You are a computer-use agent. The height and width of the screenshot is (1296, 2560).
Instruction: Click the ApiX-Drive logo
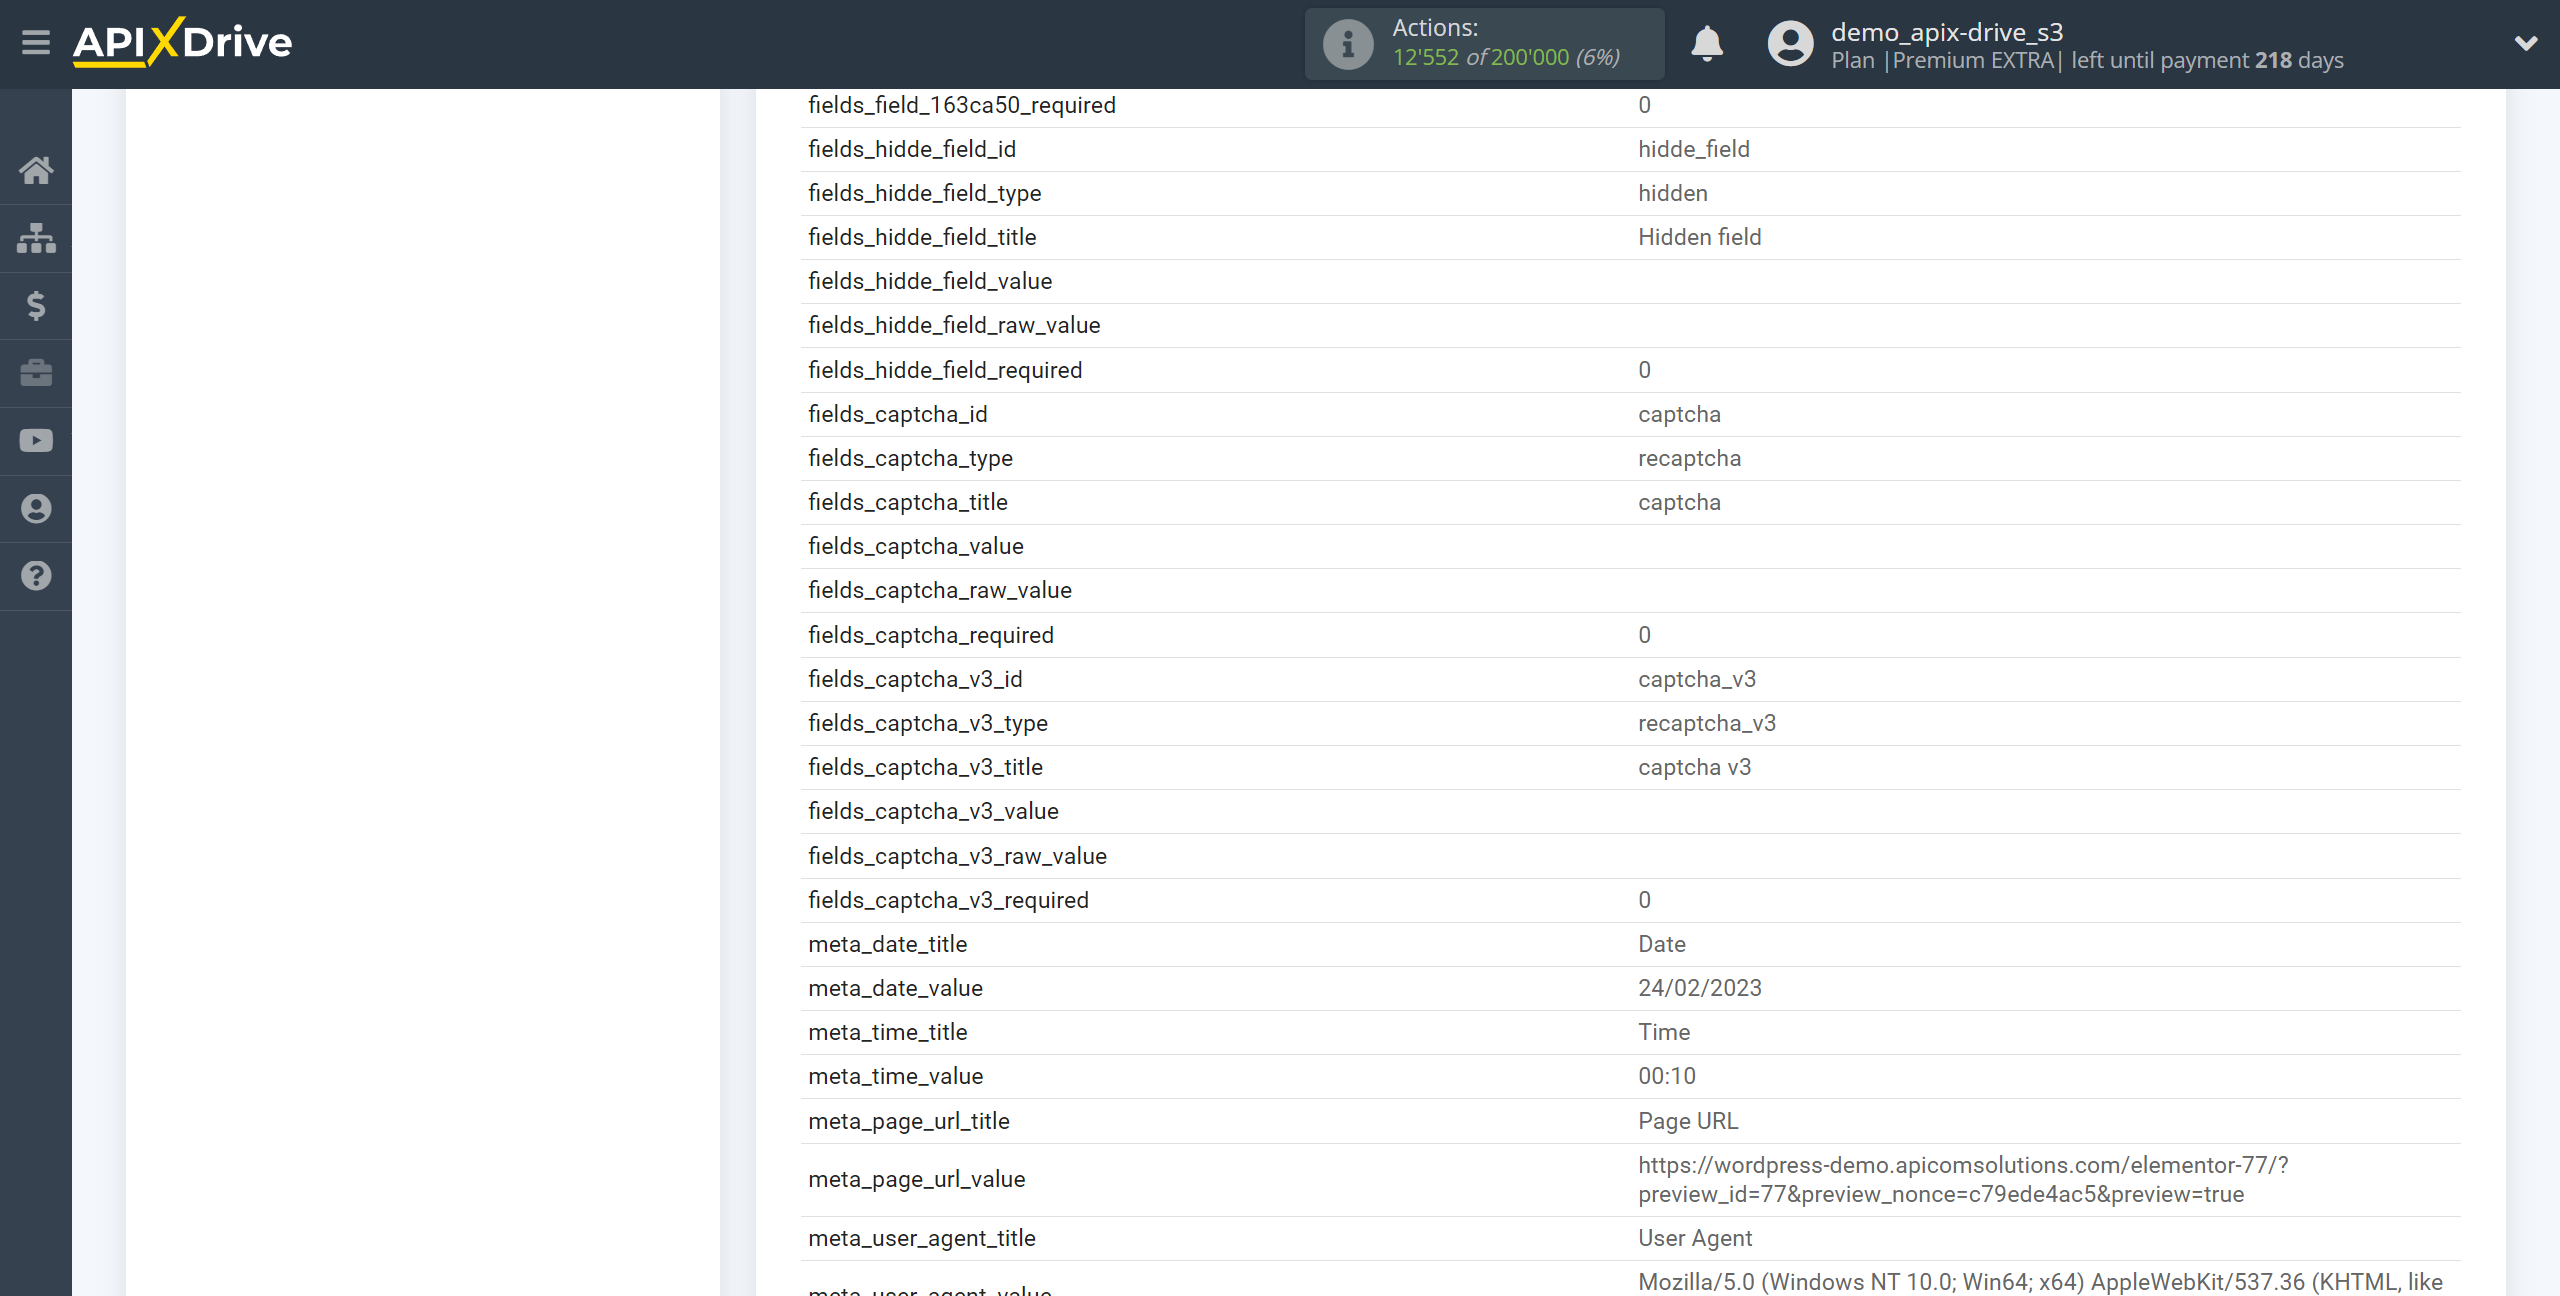coord(182,42)
